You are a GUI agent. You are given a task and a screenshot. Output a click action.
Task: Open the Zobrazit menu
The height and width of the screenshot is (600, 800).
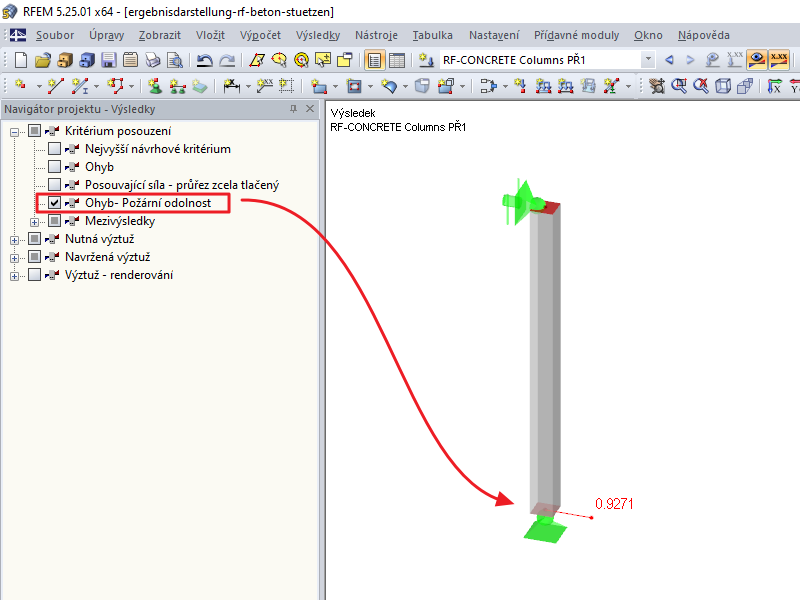(x=160, y=35)
